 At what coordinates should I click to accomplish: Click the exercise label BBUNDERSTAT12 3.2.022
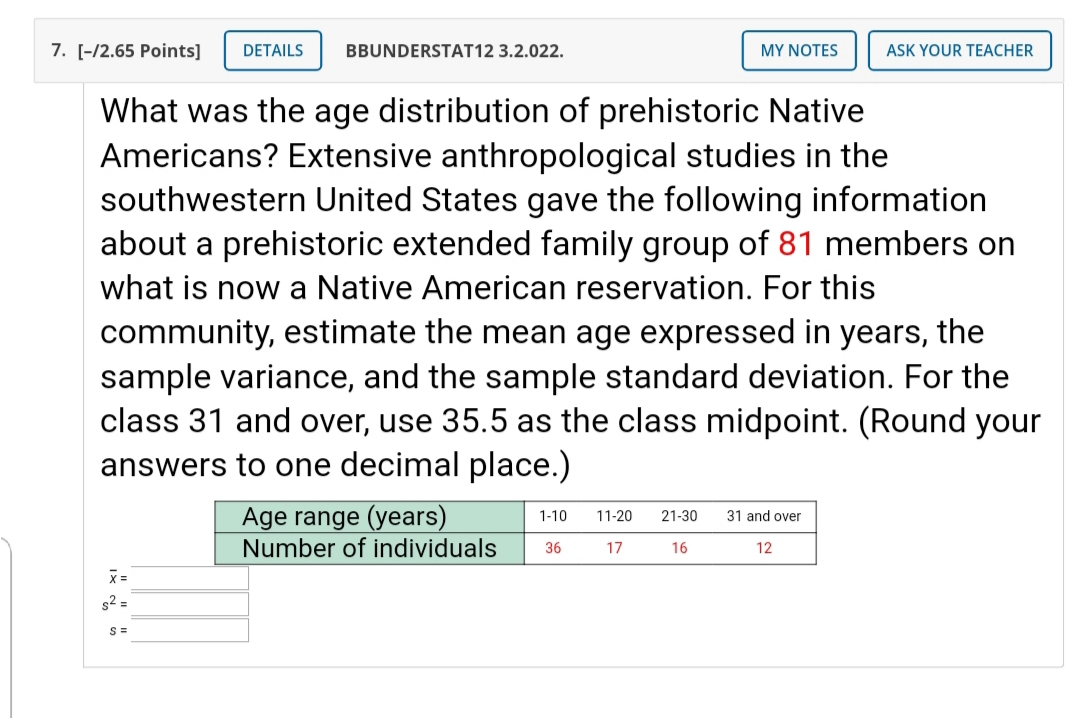coord(454,51)
